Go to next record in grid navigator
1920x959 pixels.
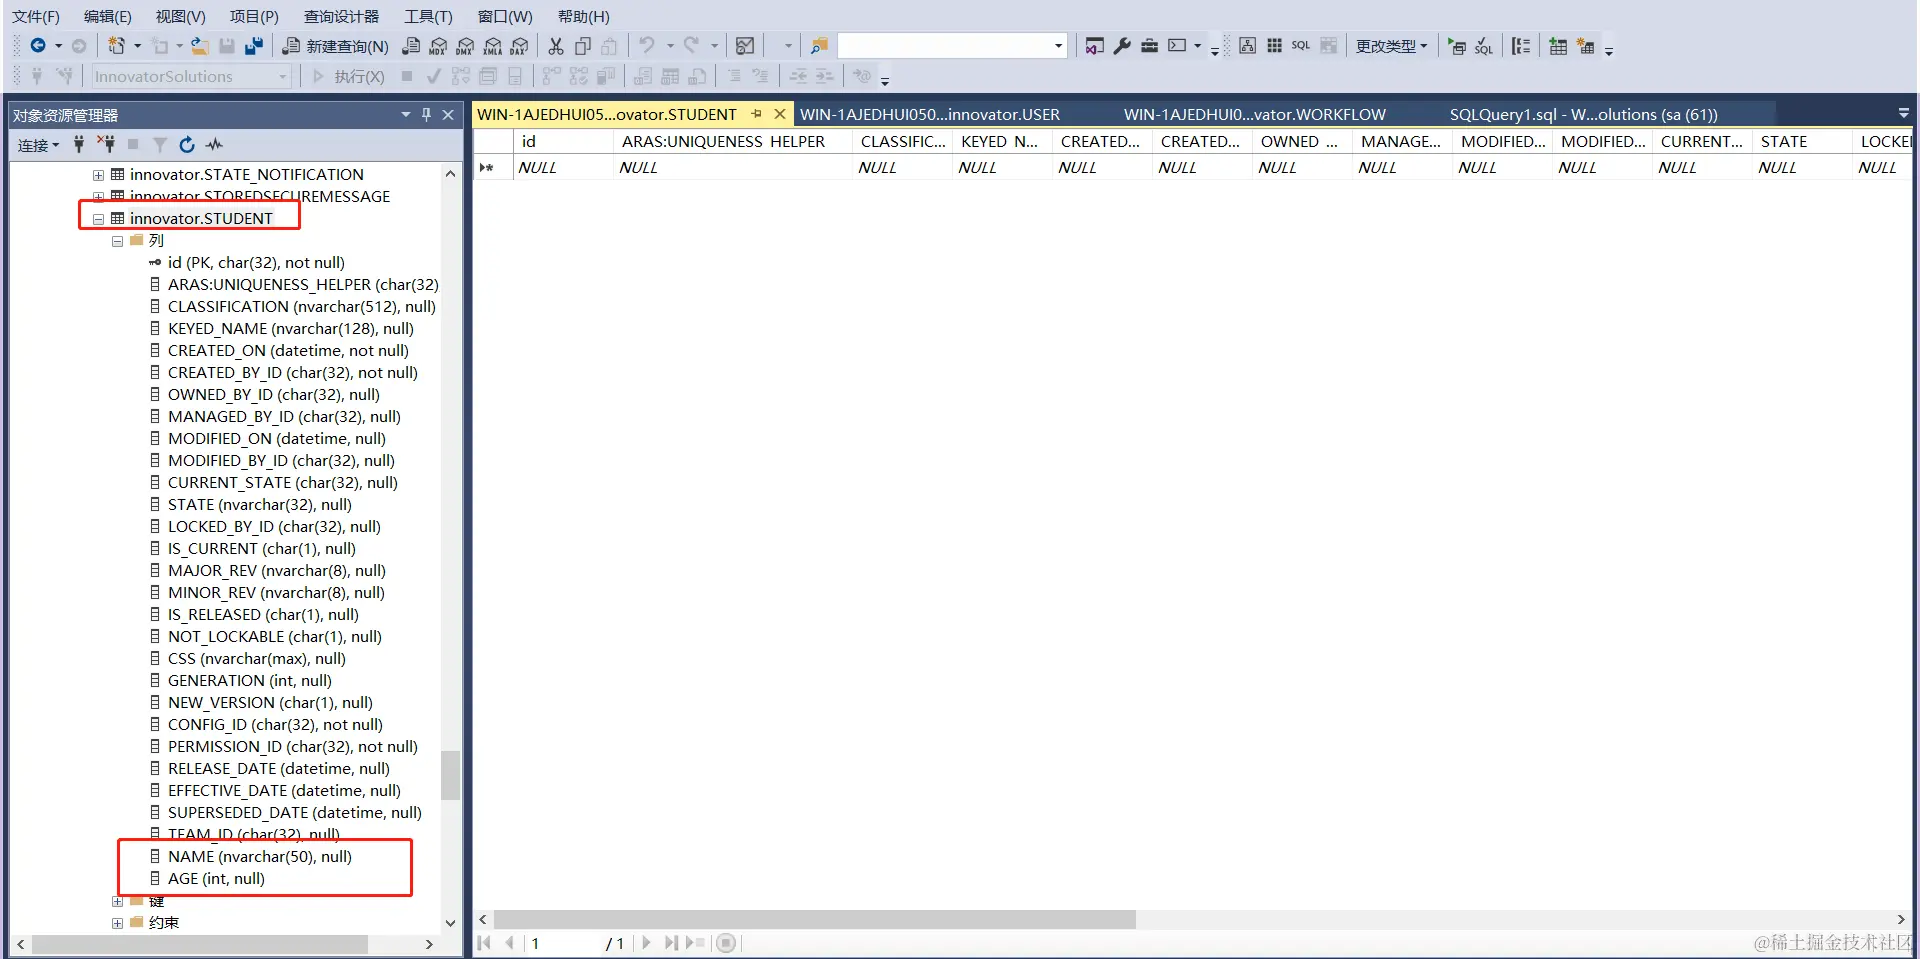point(646,943)
